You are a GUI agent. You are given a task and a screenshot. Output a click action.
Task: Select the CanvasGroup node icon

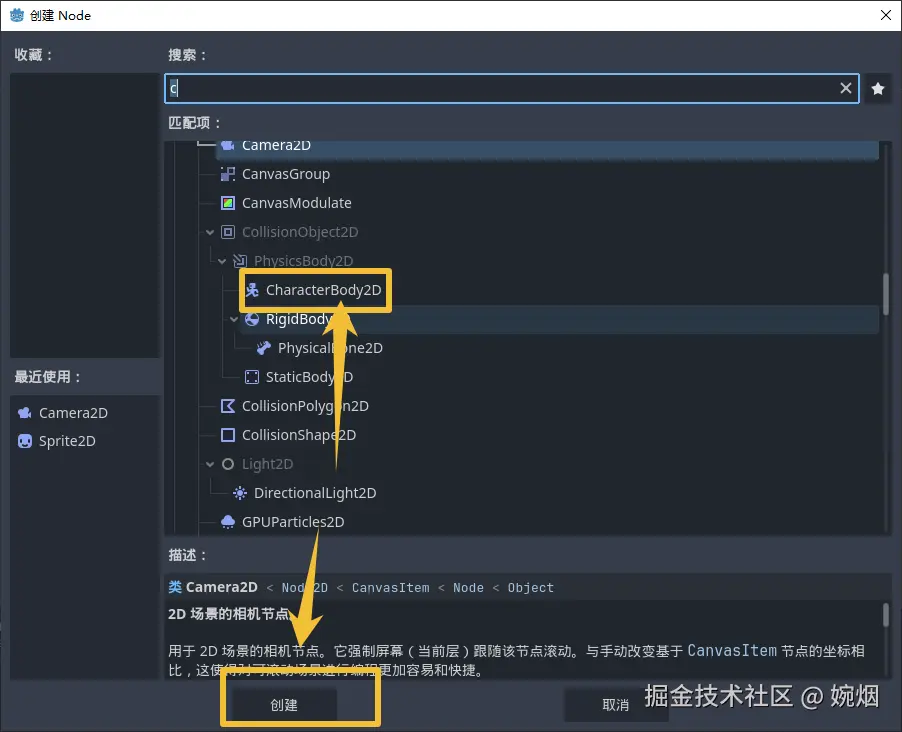[227, 174]
